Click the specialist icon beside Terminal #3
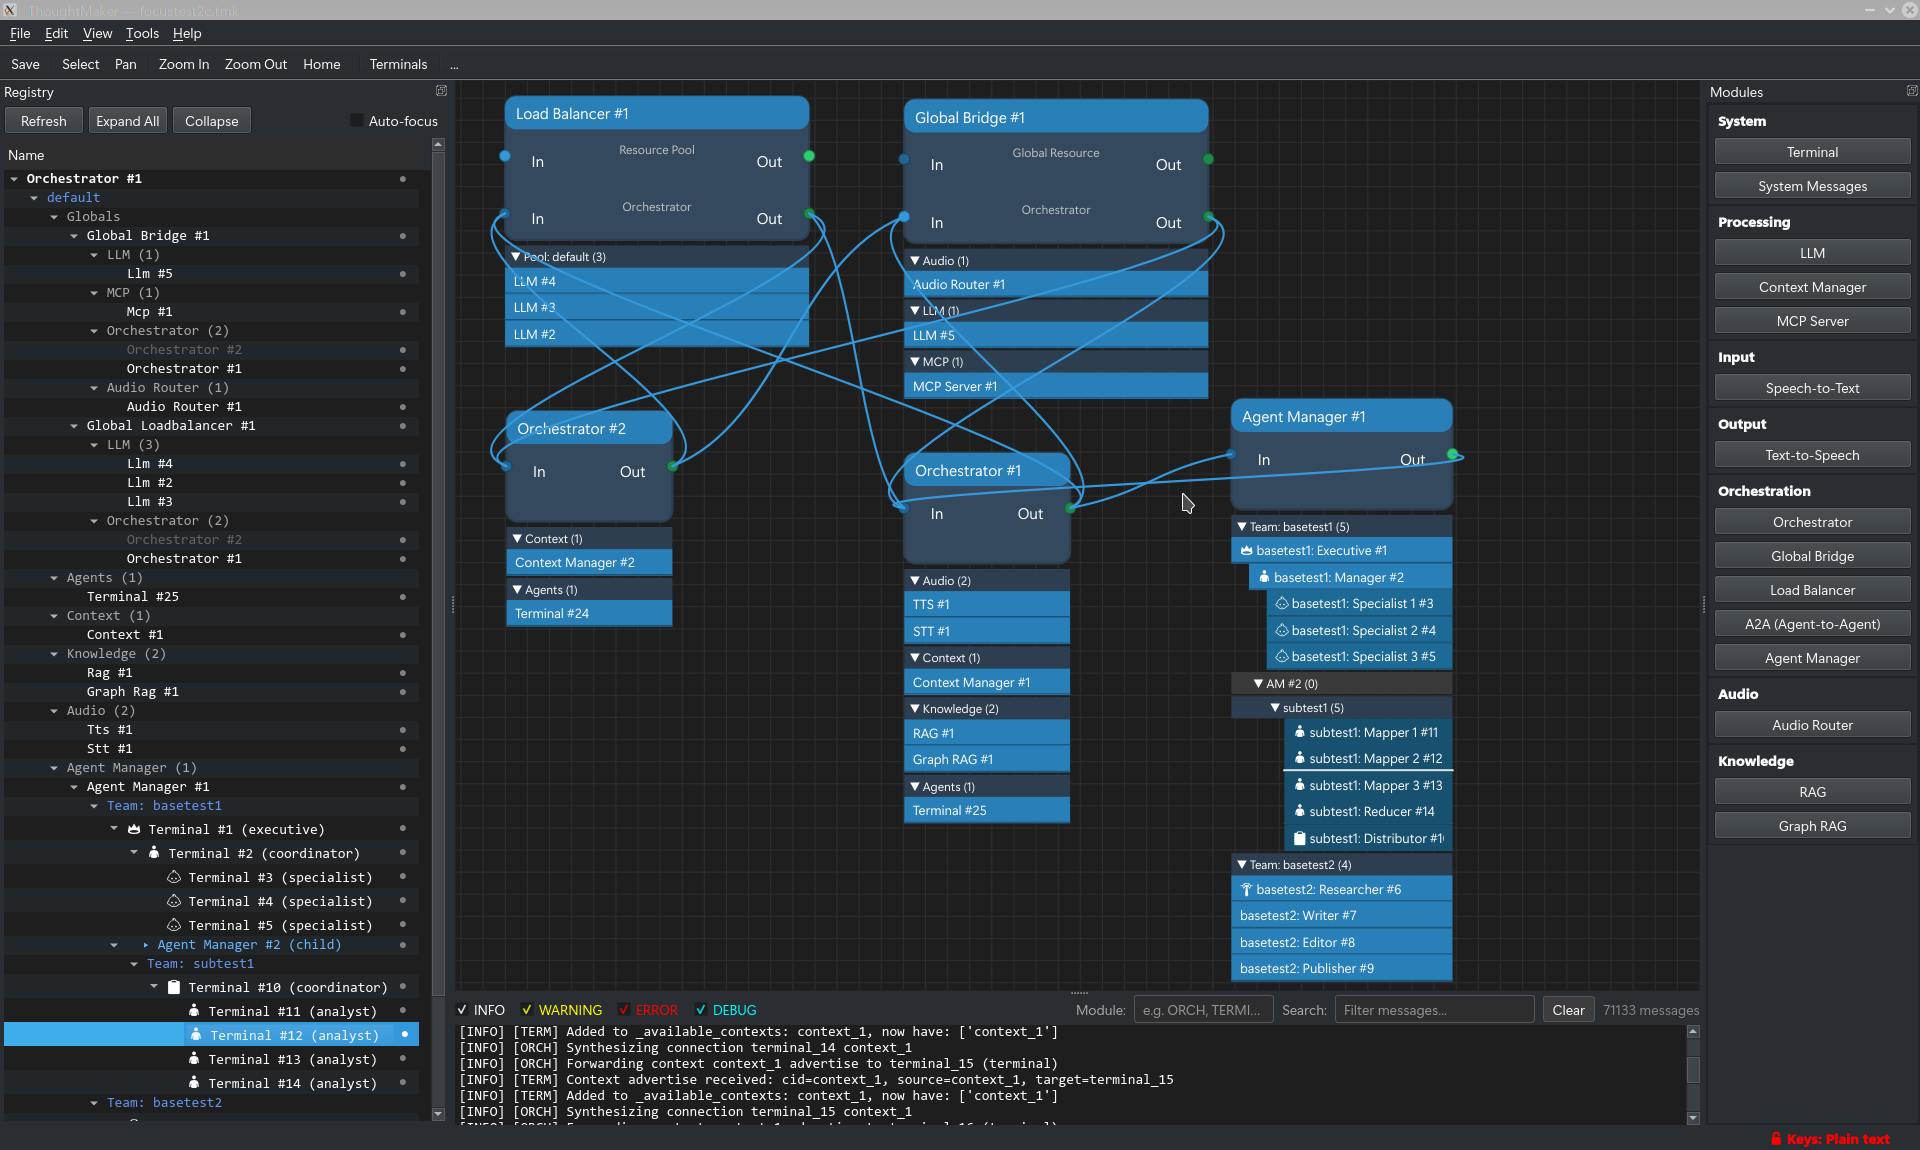The width and height of the screenshot is (1920, 1150). click(173, 877)
